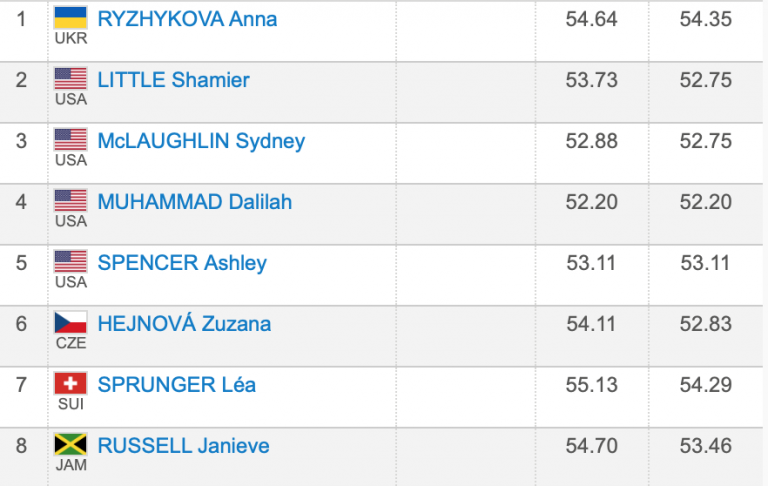The image size is (768, 486).
Task: Click the USA flag beside Muhammad
Action: (71, 200)
